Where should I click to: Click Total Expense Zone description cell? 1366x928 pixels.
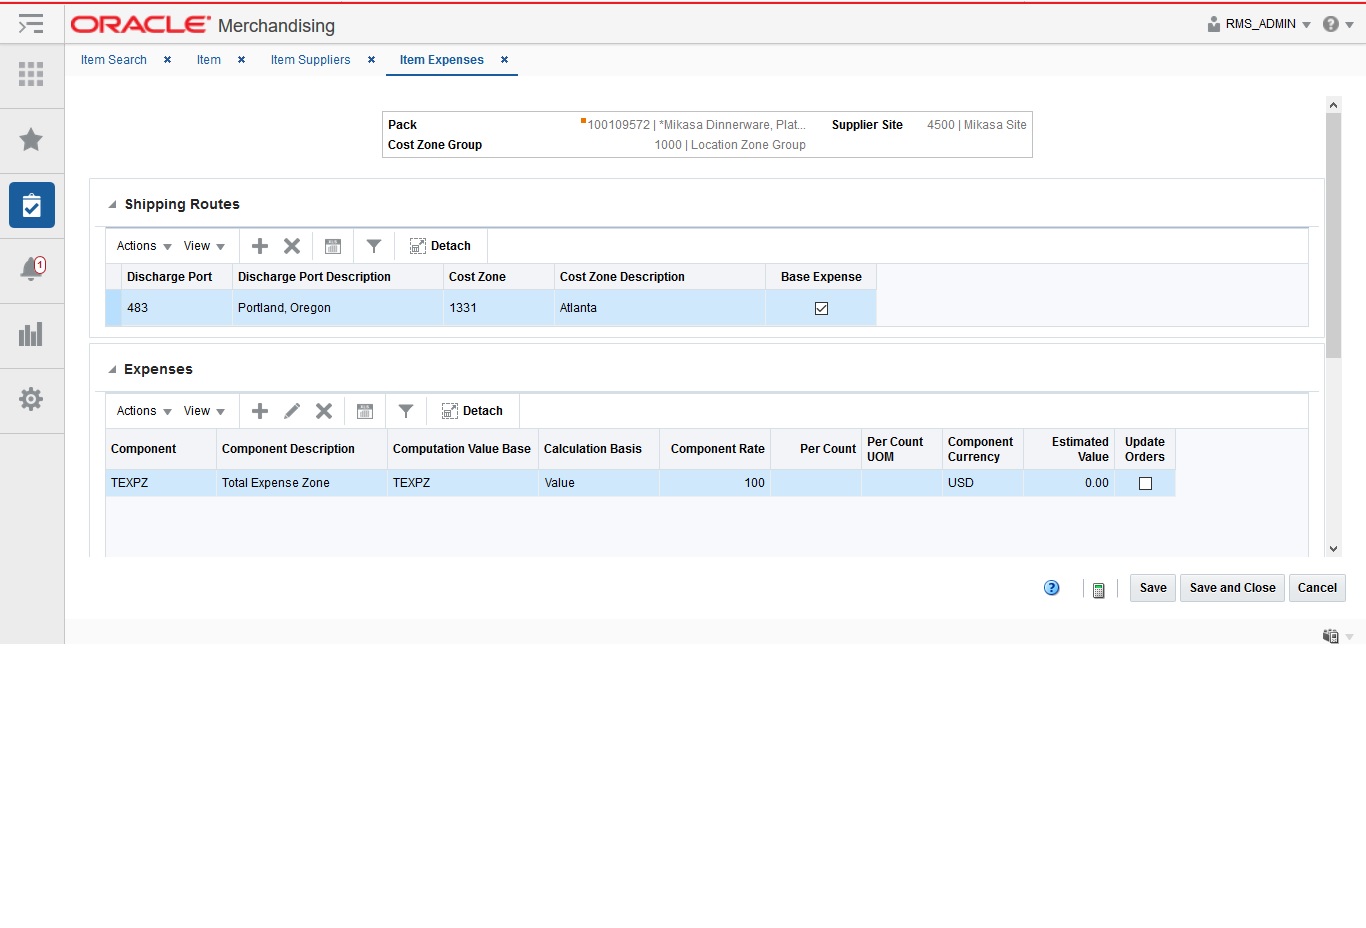pos(302,483)
